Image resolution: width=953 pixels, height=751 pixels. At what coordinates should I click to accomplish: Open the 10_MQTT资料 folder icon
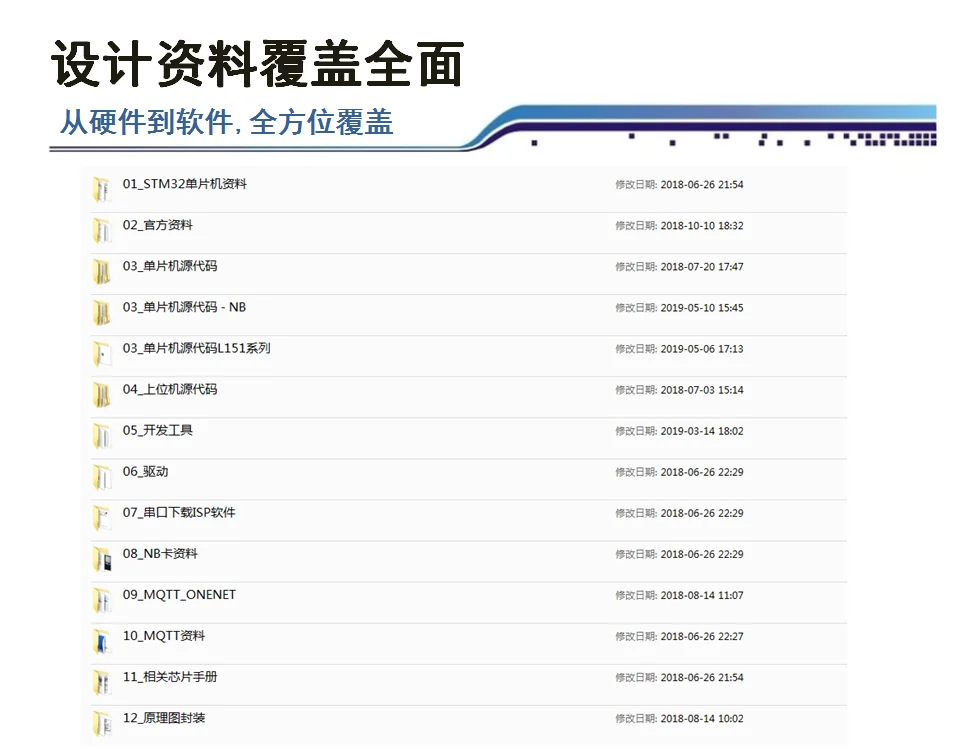pyautogui.click(x=101, y=641)
